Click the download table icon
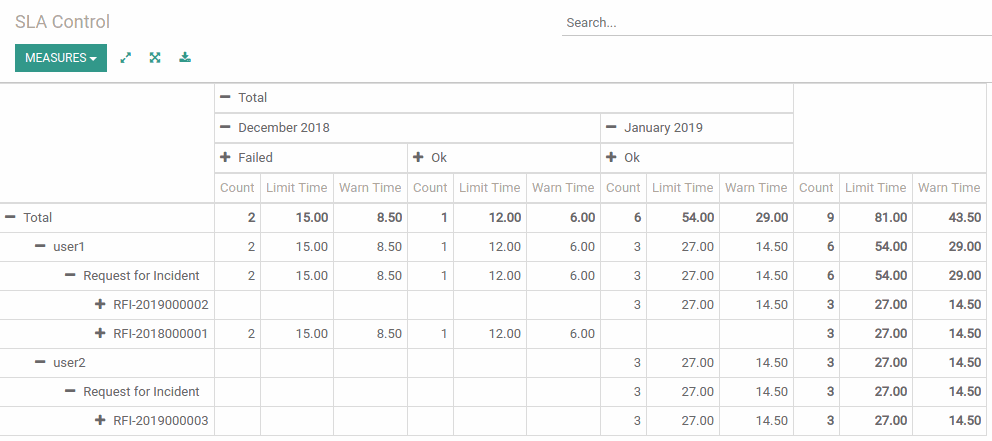This screenshot has width=992, height=441. (x=185, y=58)
